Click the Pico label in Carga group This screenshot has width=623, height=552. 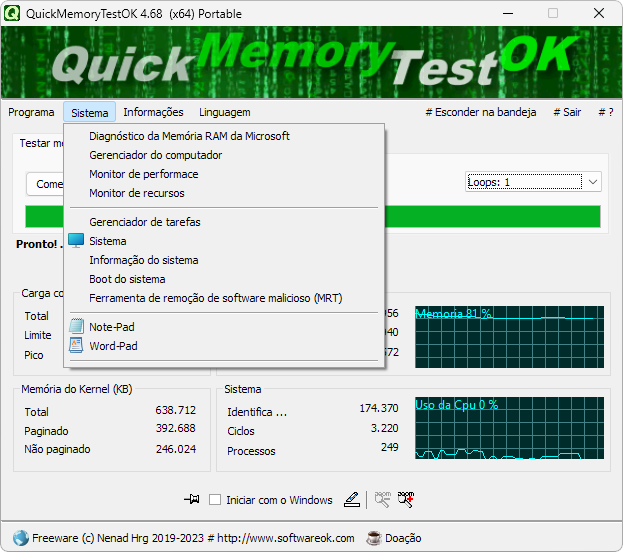pyautogui.click(x=34, y=355)
